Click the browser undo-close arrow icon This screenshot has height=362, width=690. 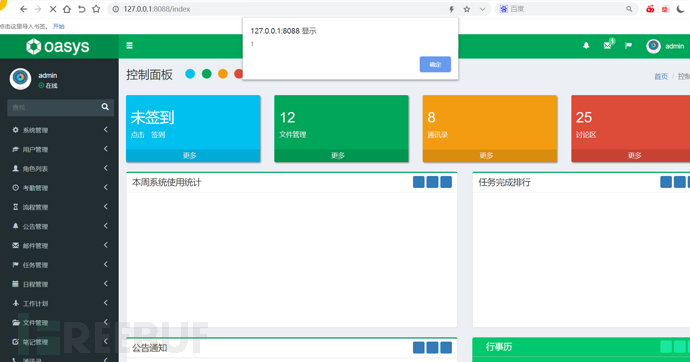click(x=81, y=9)
